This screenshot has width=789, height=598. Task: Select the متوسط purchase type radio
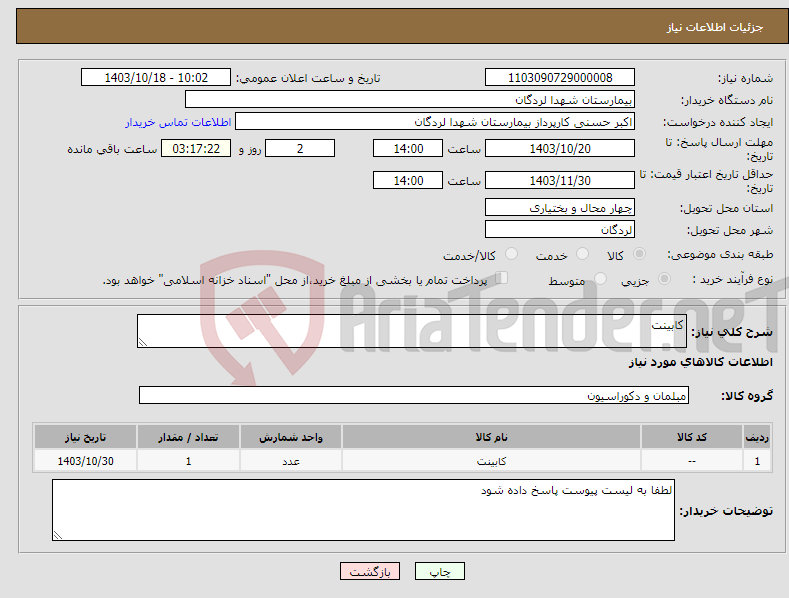click(600, 279)
